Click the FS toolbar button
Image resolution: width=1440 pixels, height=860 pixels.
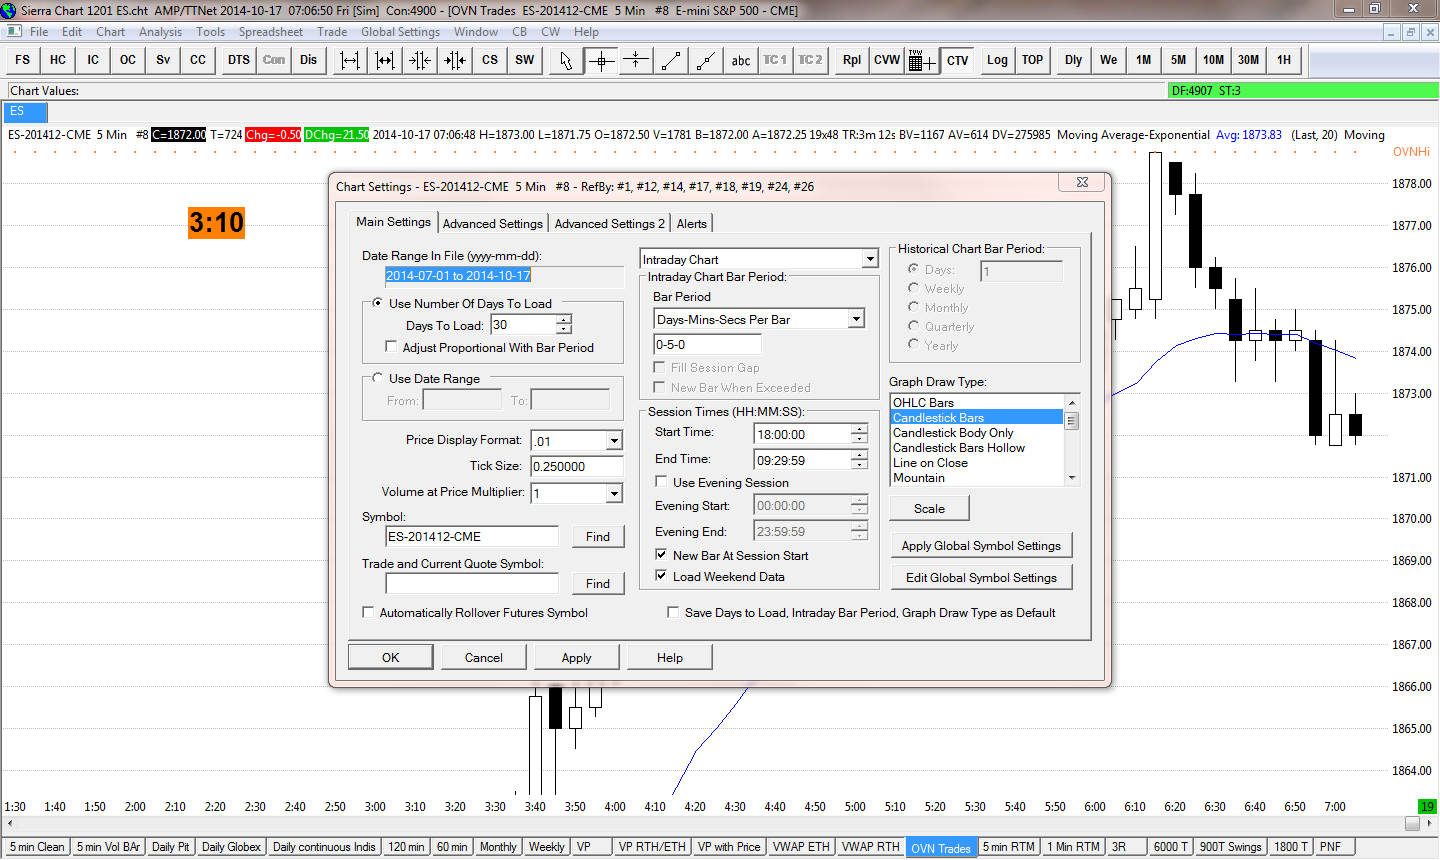[23, 60]
